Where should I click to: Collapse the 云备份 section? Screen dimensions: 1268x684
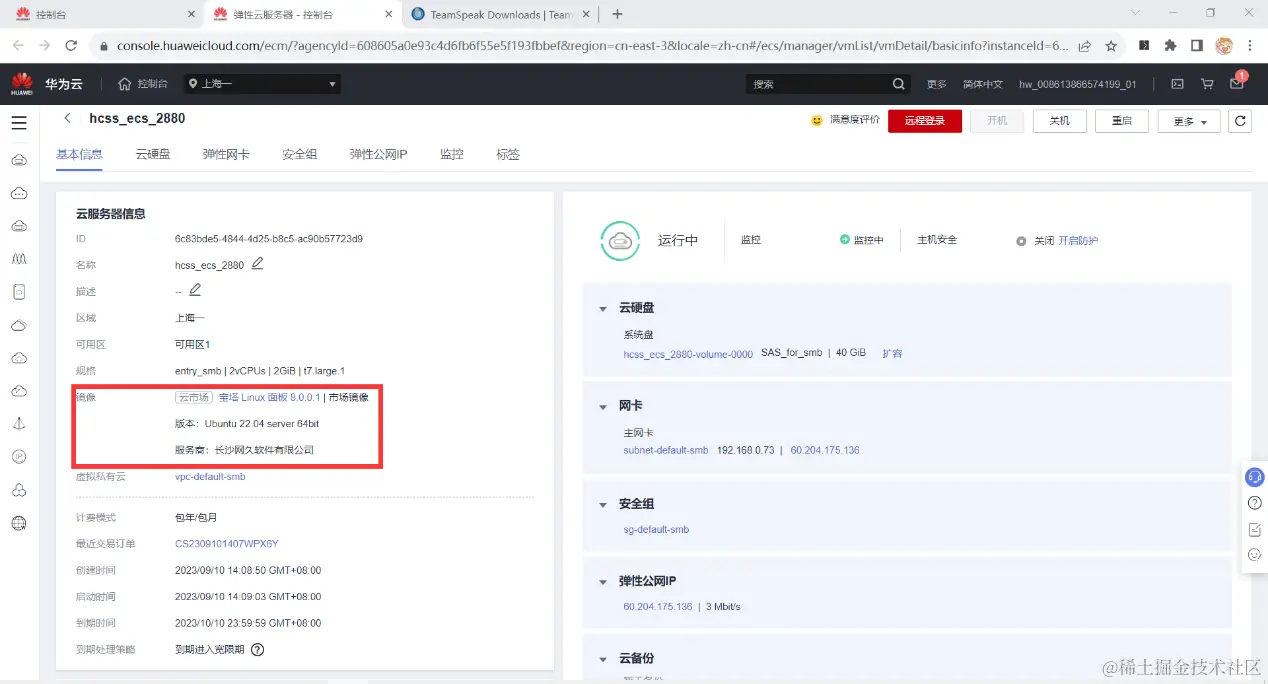pyautogui.click(x=603, y=660)
